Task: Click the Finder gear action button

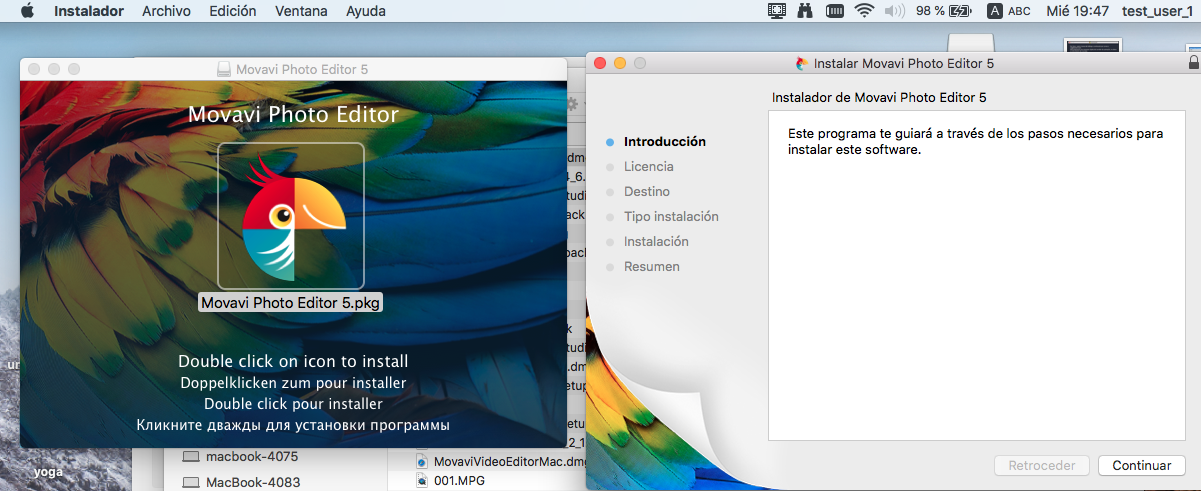Action: 573,103
